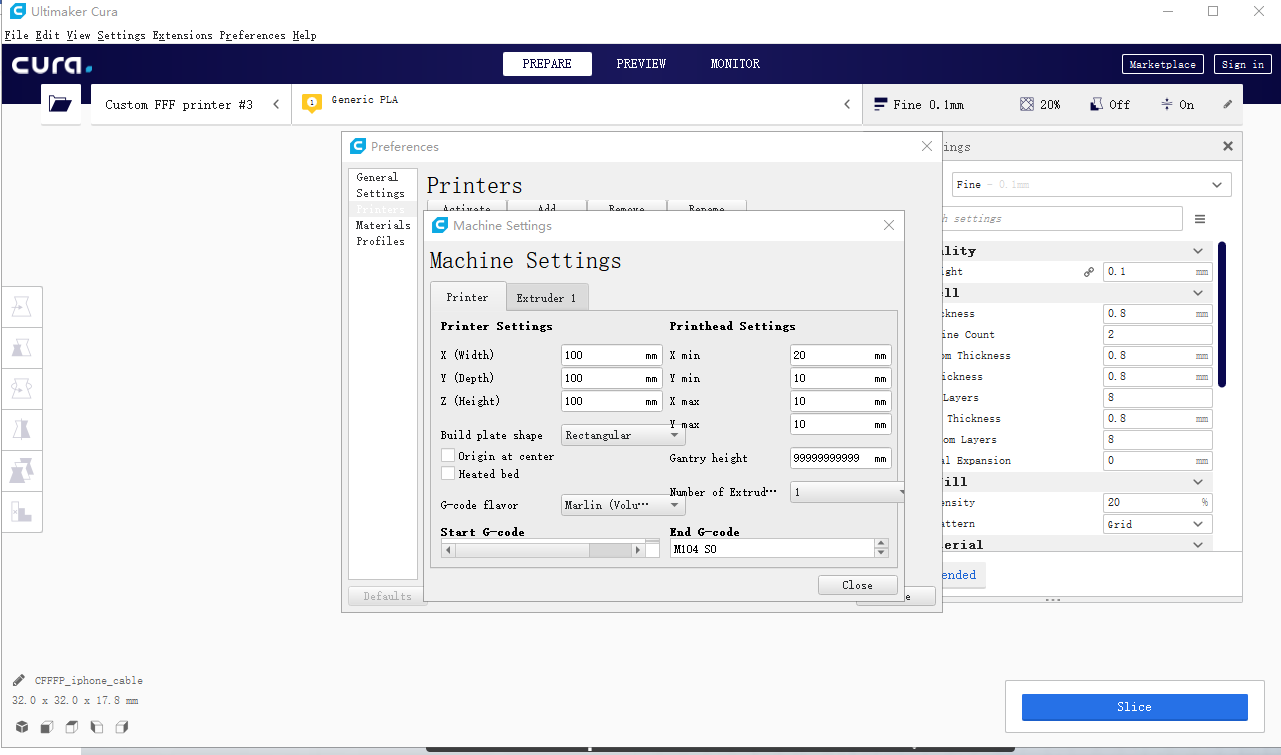Open Build plate shape Rectangular dropdown
1281x755 pixels.
(x=623, y=435)
